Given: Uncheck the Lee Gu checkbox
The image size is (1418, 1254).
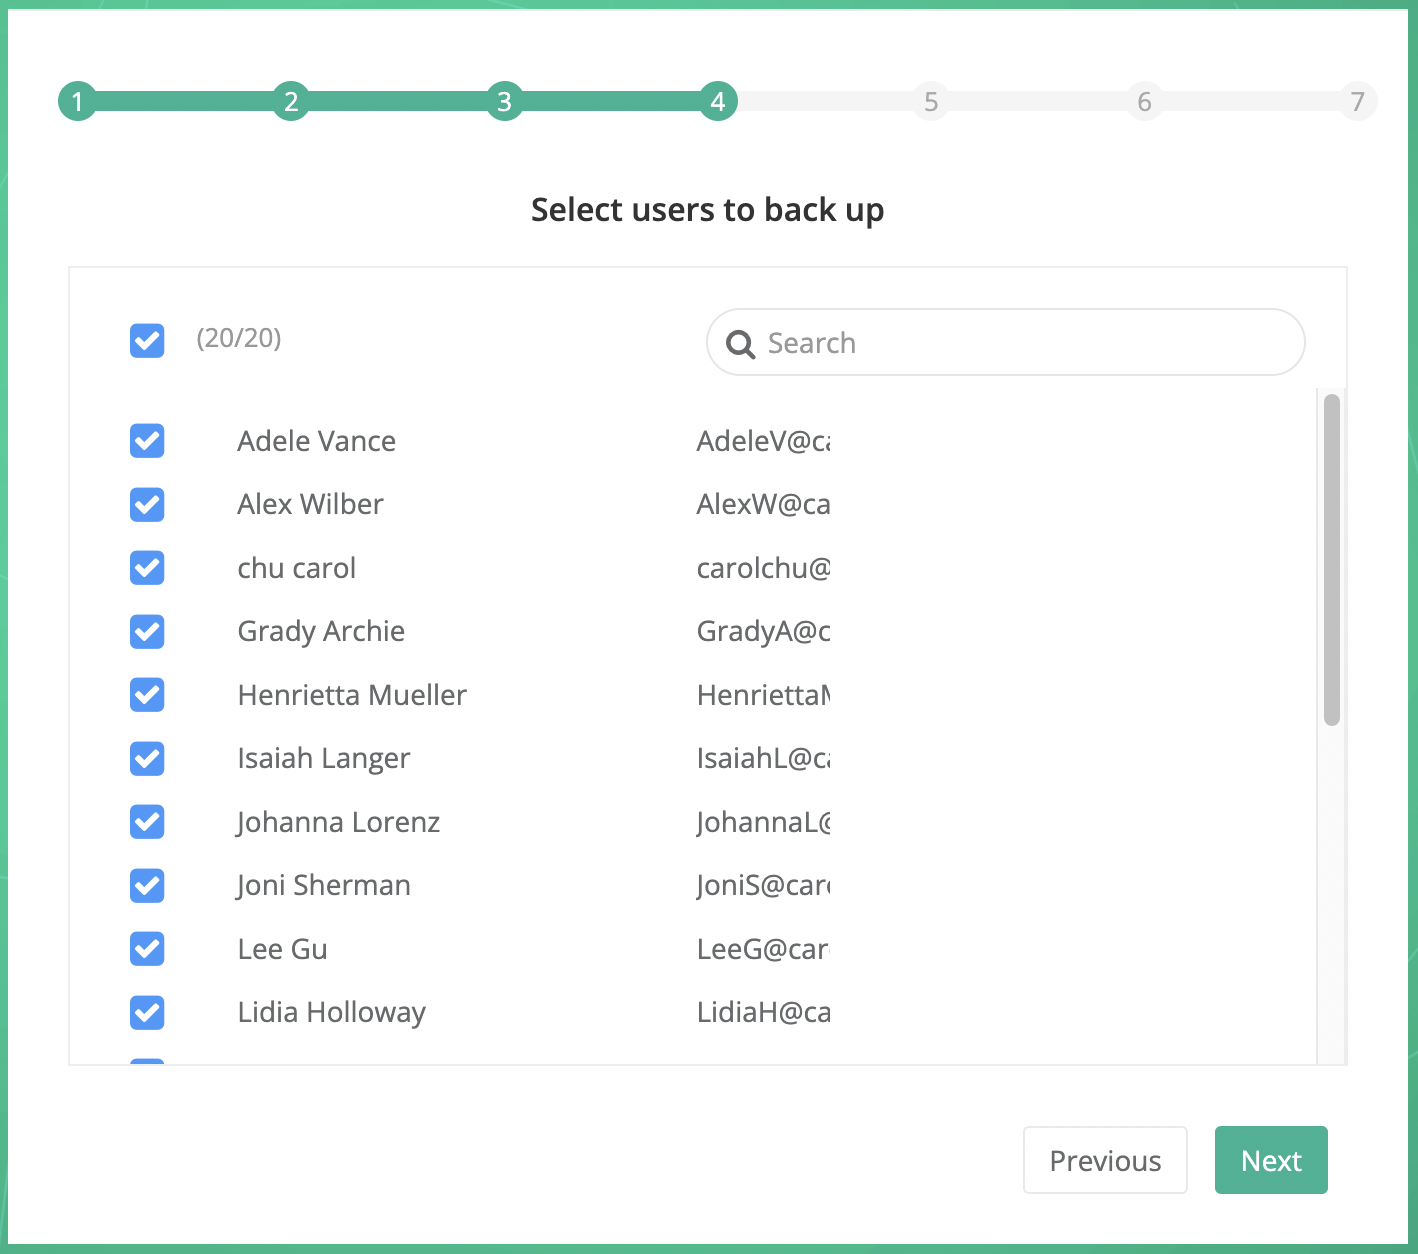Looking at the screenshot, I should point(147,948).
